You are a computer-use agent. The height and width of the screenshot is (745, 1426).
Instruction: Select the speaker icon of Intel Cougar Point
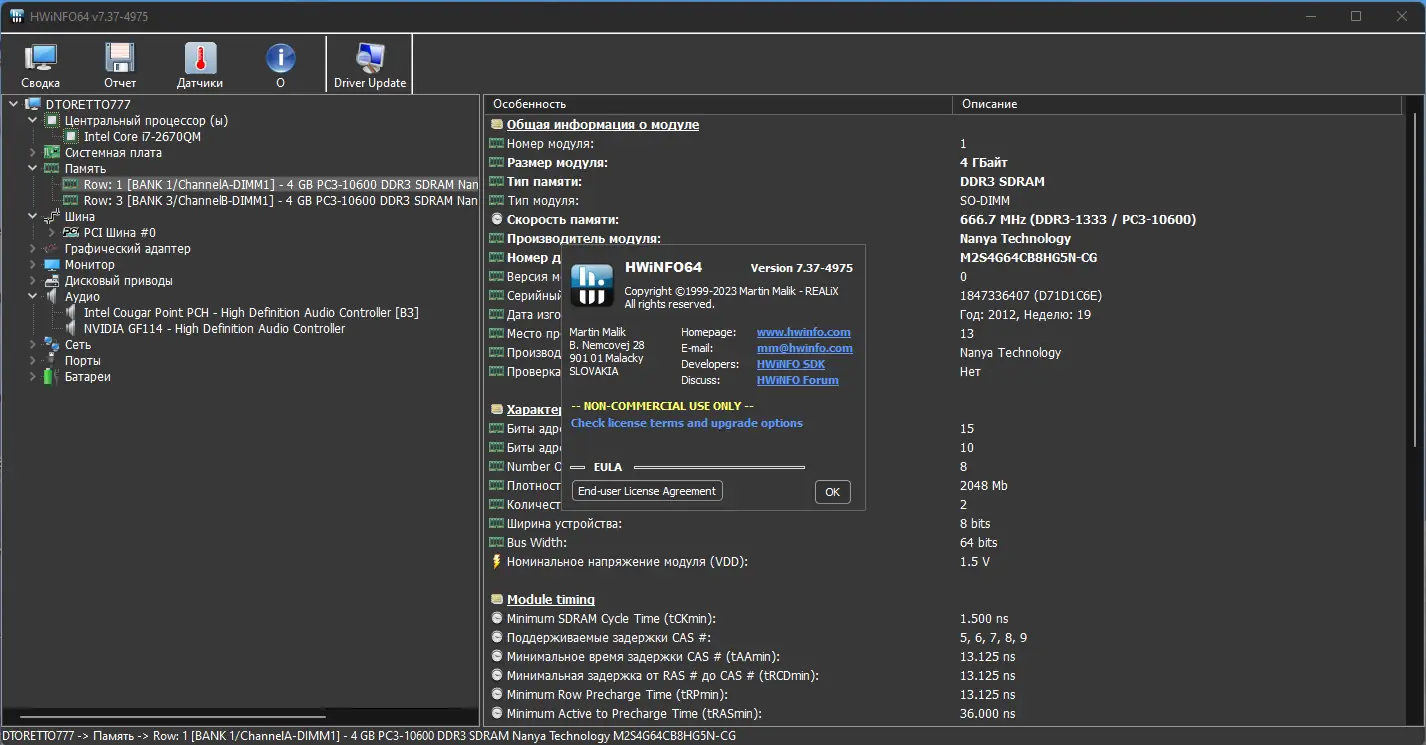[x=71, y=312]
